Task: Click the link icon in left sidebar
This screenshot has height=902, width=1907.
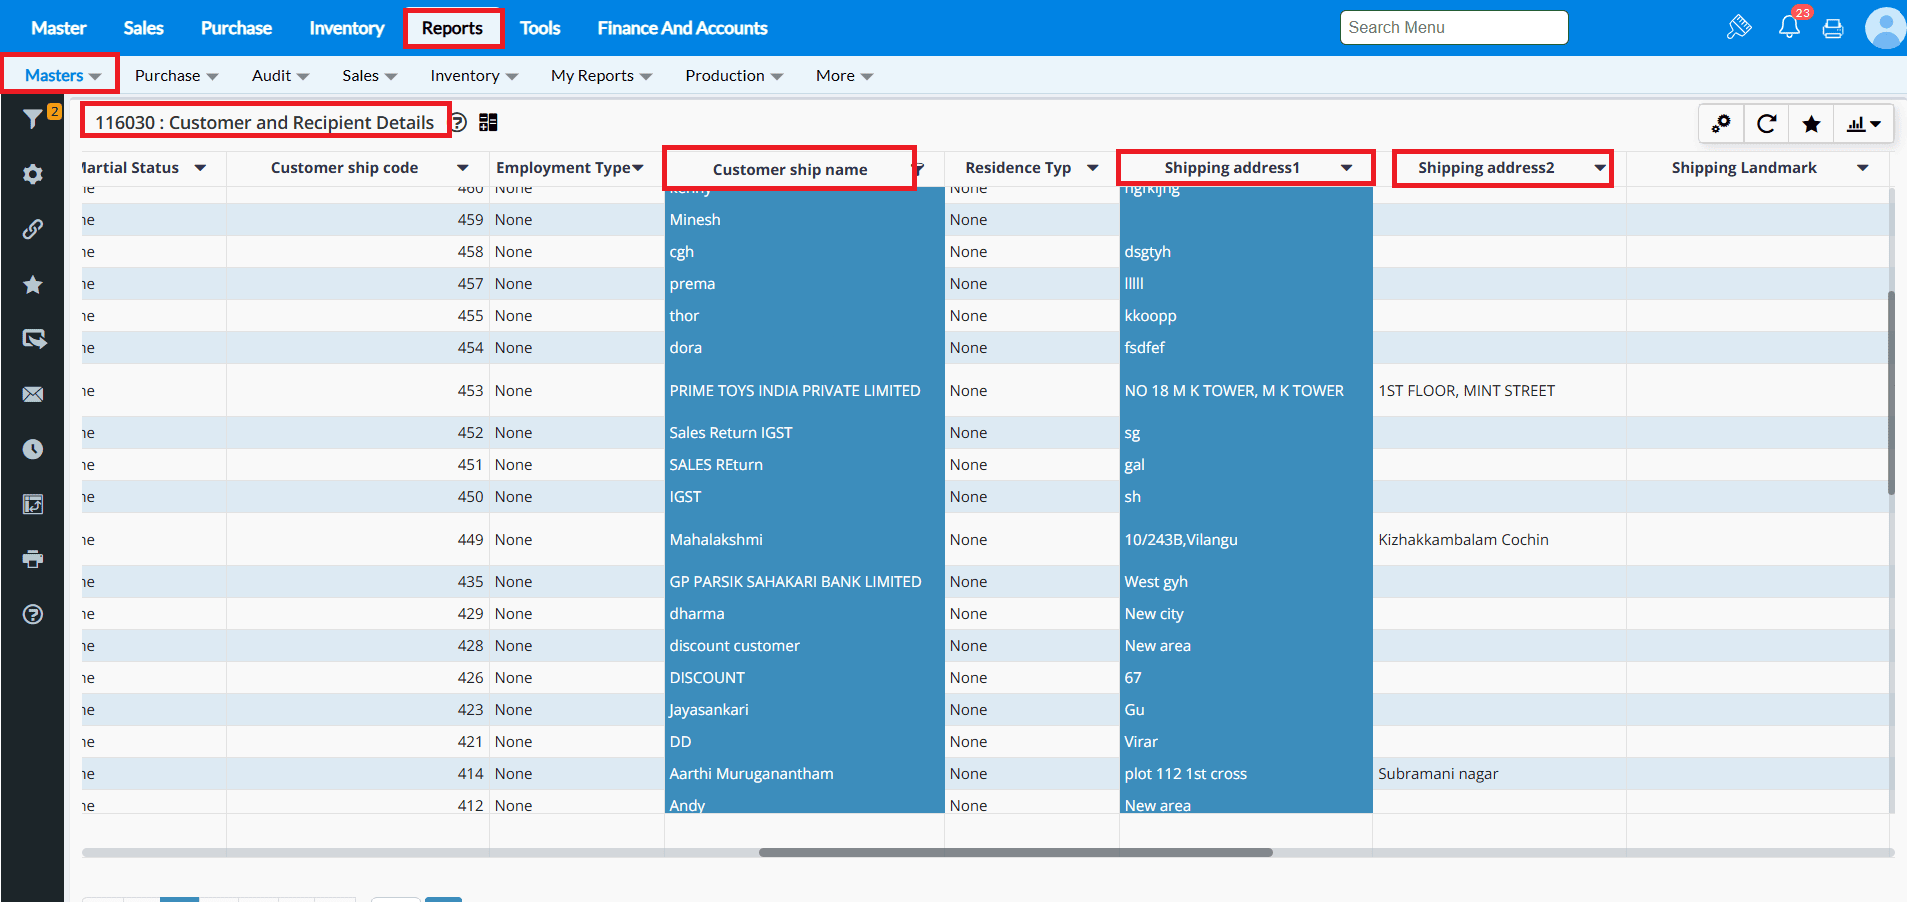Action: [x=33, y=229]
